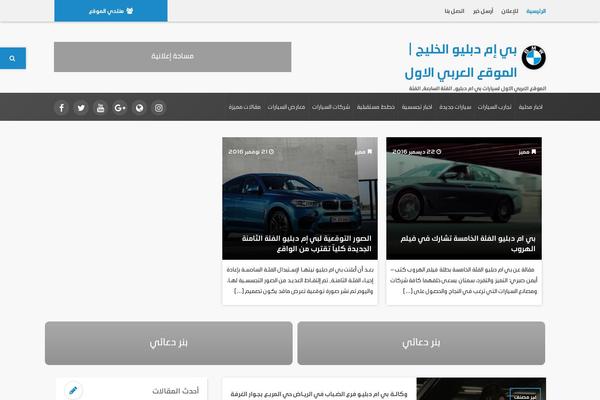
Task: Select معارض السيارات in the dark navigation bar
Action: point(286,107)
